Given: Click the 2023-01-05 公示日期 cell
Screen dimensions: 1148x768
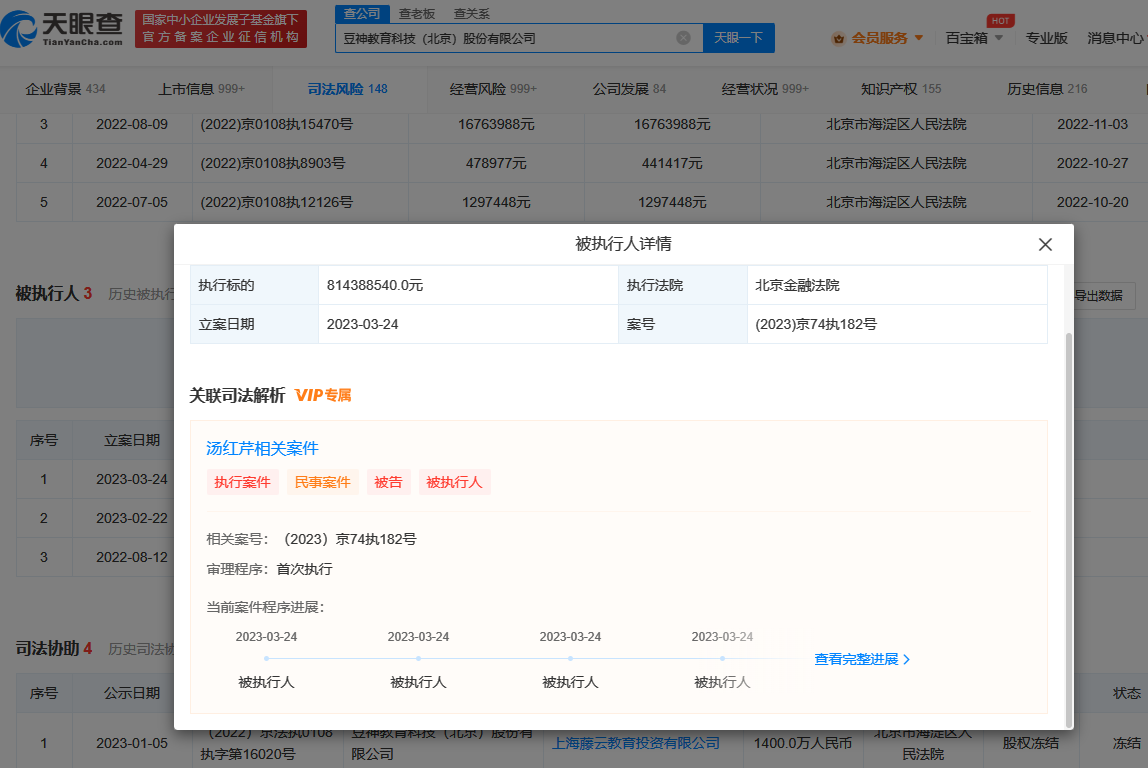Looking at the screenshot, I should (132, 744).
